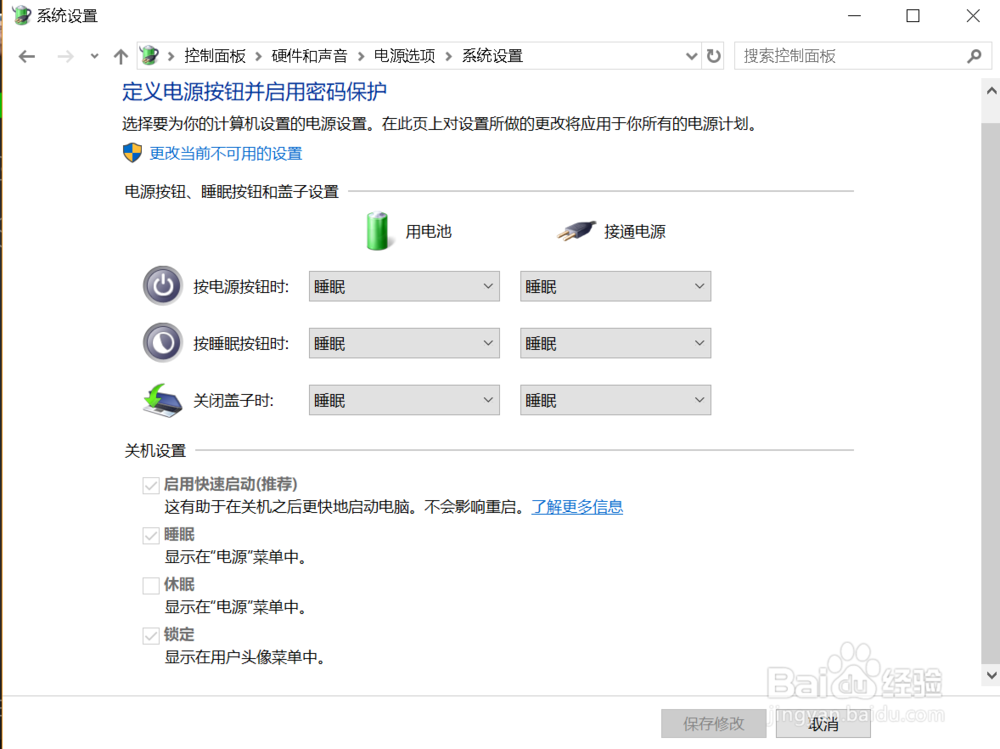Click the vertical scrollbar thumb
This screenshot has width=1000, height=749.
991,392
